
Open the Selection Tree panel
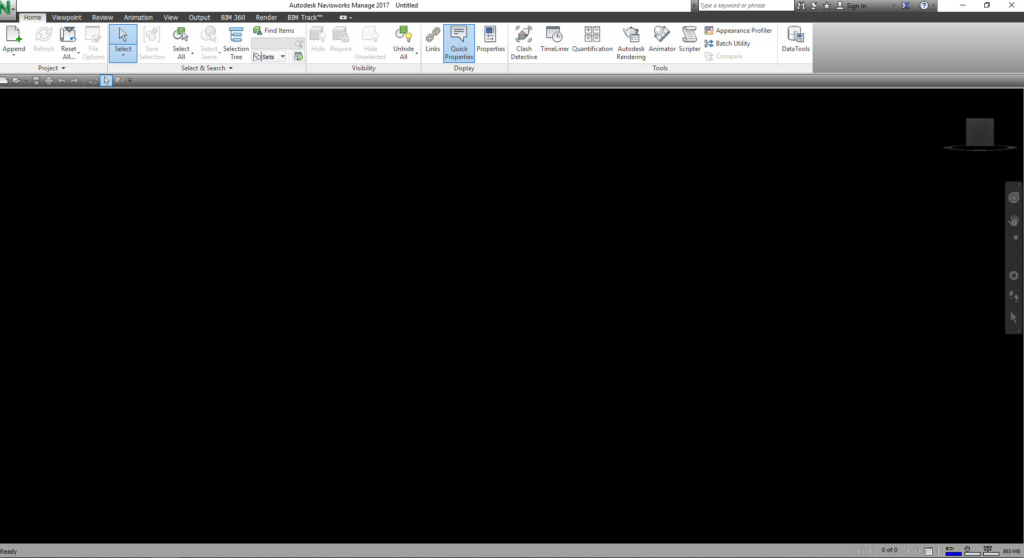tap(236, 36)
